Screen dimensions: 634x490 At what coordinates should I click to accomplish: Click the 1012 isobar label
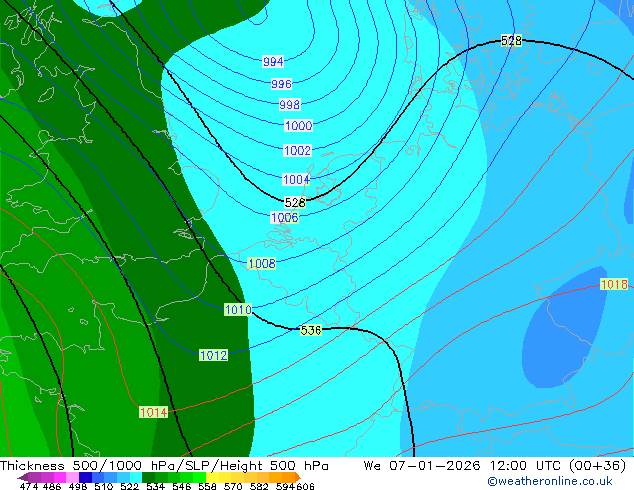tap(213, 355)
